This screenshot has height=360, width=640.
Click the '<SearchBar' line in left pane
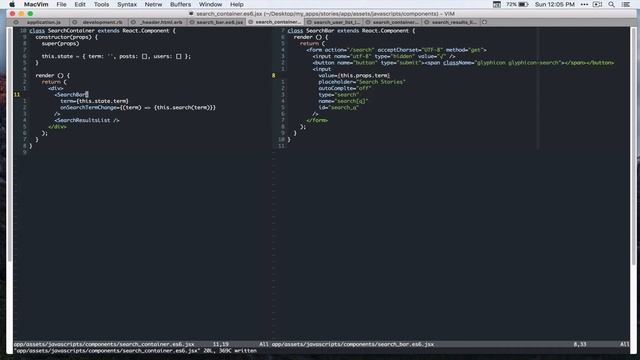point(71,95)
